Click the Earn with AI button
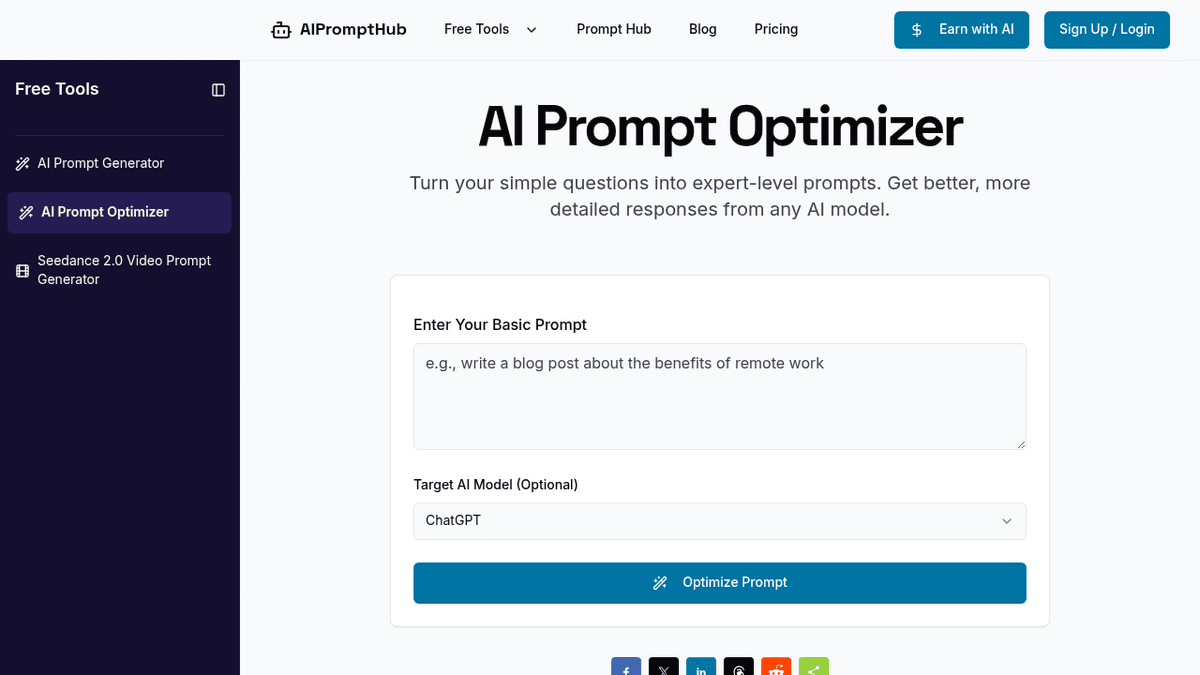This screenshot has height=675, width=1200. pos(961,30)
